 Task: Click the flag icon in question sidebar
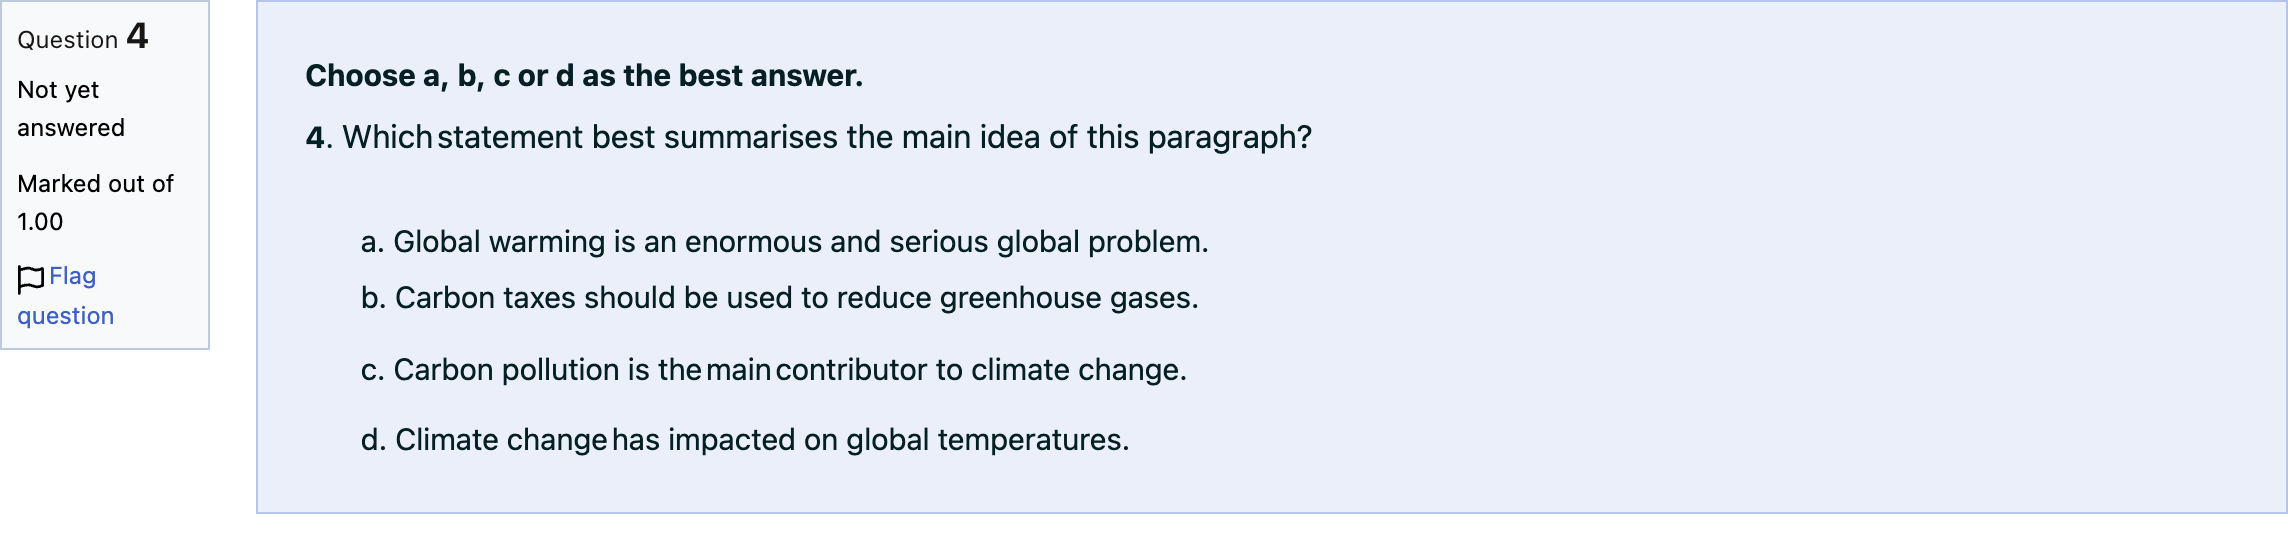point(31,279)
